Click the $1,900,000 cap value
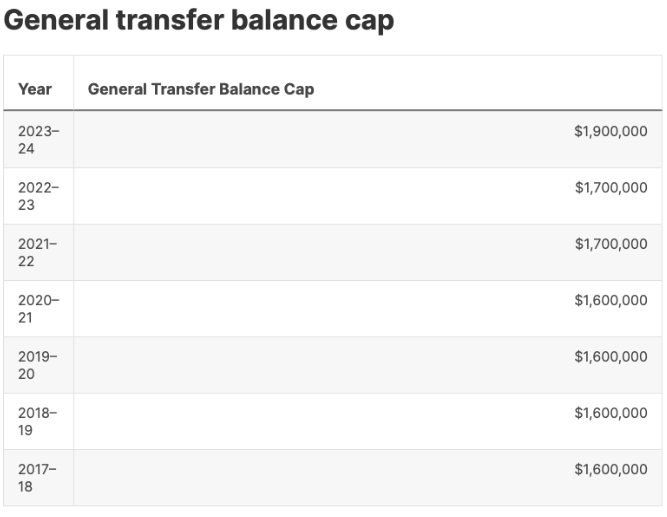Screen dimensions: 667x517 click(x=610, y=131)
